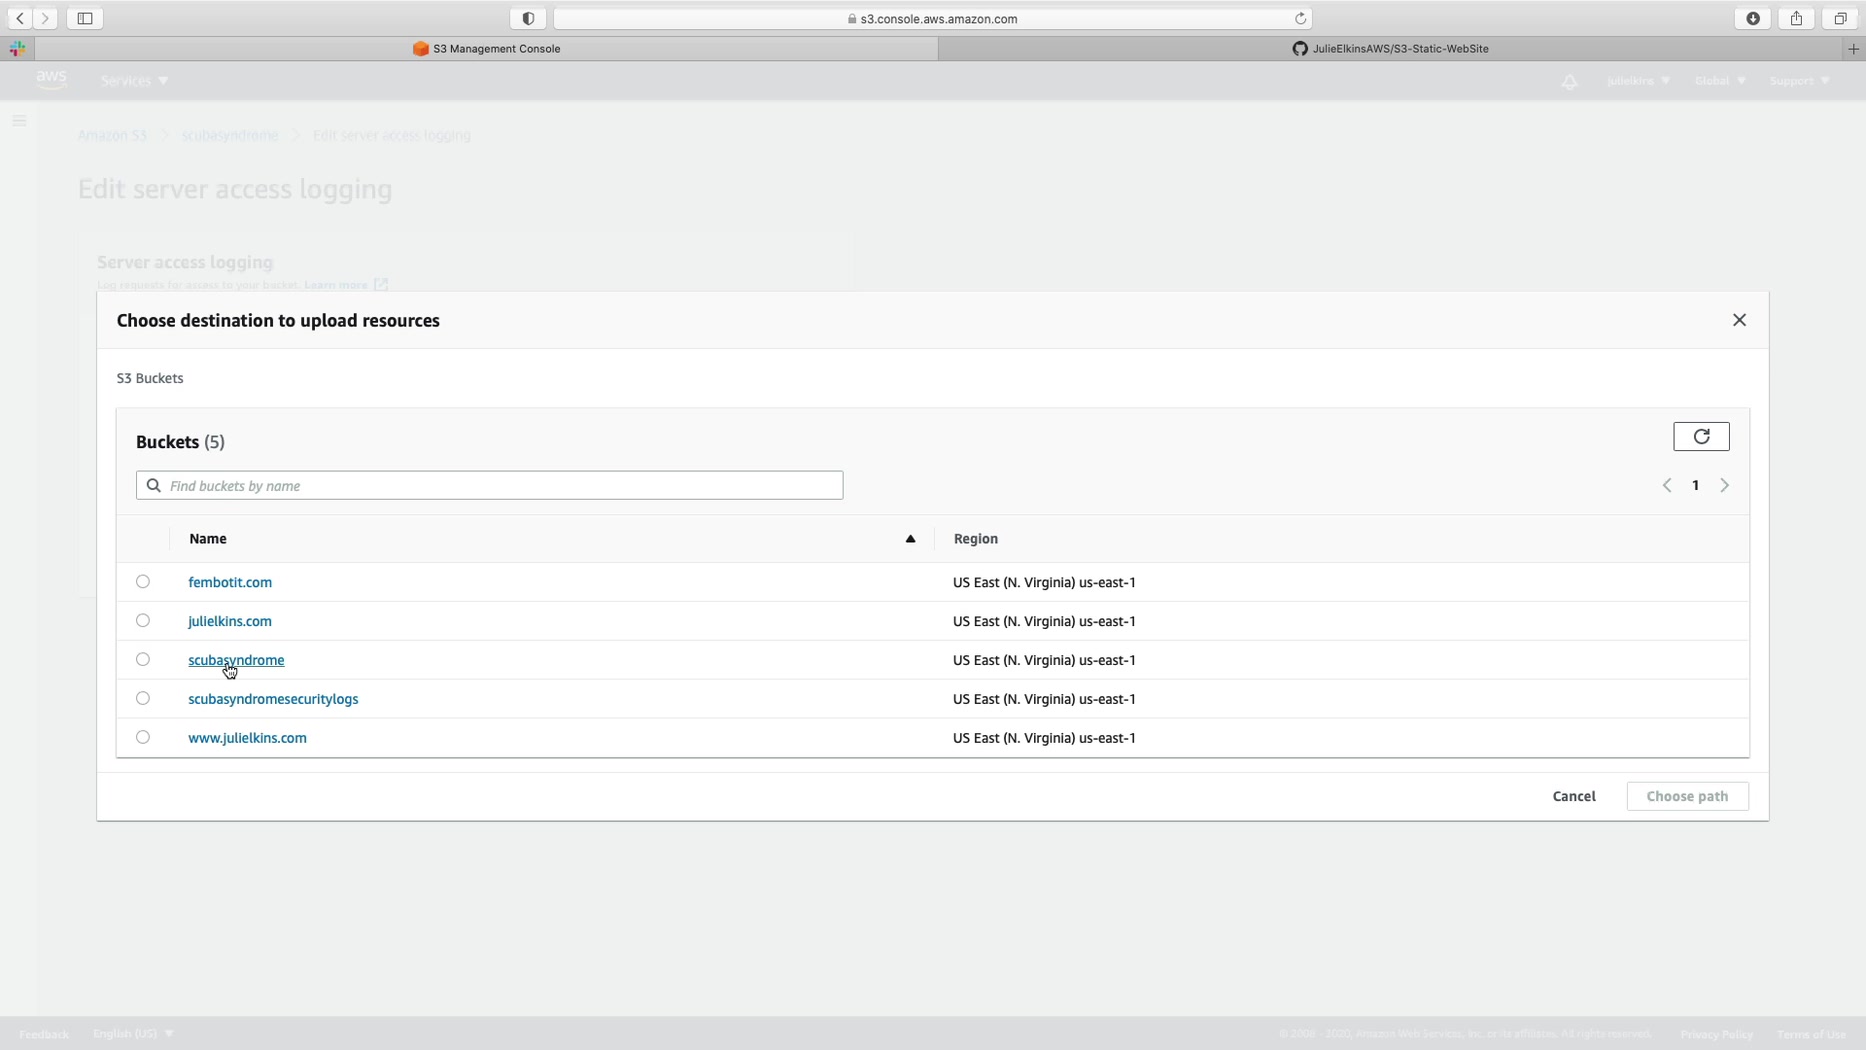Open the fembotit.com bucket link

[x=230, y=582]
